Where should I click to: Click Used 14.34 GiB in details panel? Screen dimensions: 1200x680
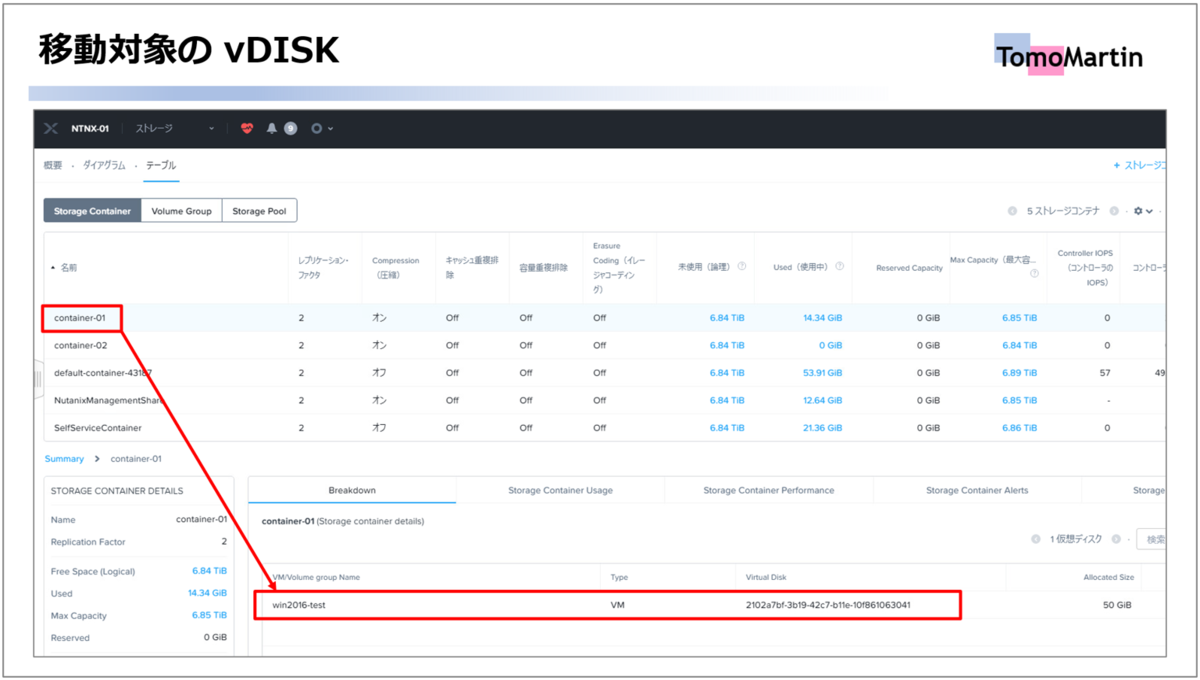tap(207, 593)
